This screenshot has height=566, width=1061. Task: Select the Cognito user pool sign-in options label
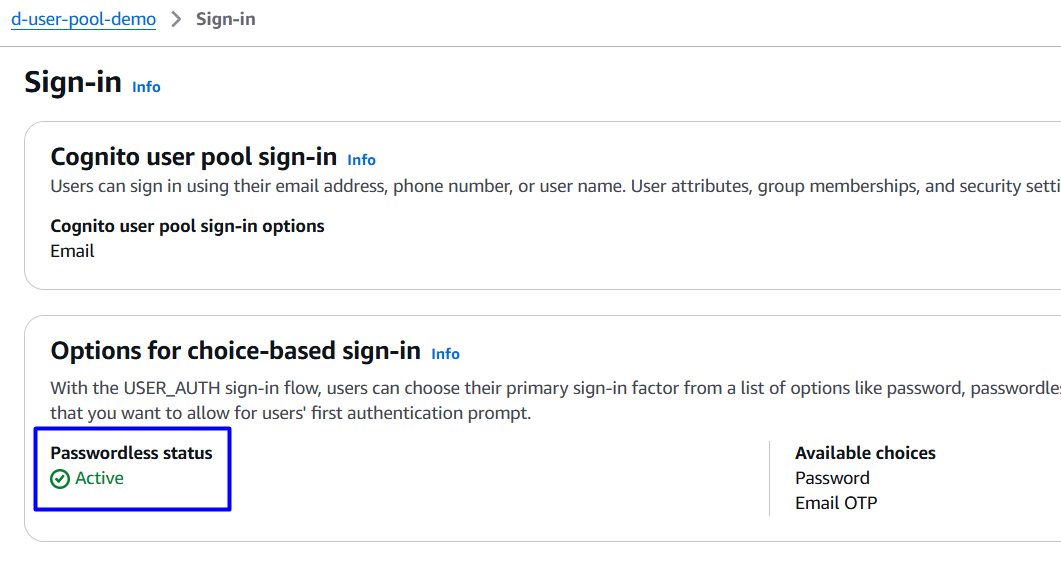click(187, 226)
